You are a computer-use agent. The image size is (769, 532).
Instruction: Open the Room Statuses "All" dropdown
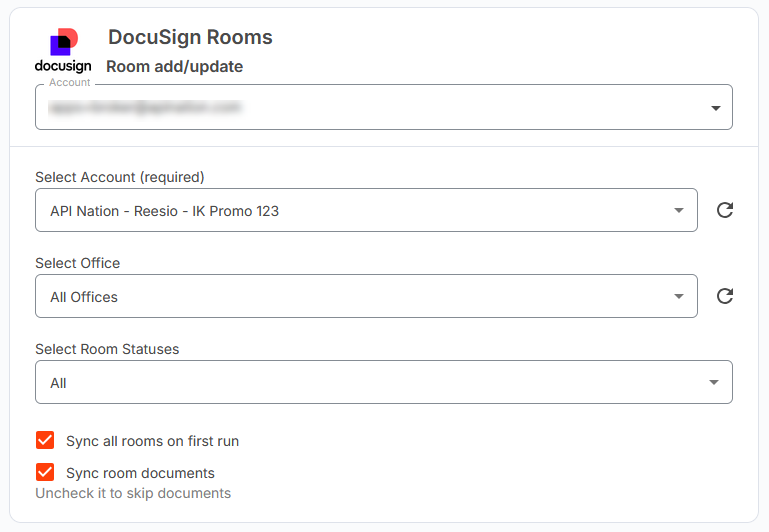(370, 383)
